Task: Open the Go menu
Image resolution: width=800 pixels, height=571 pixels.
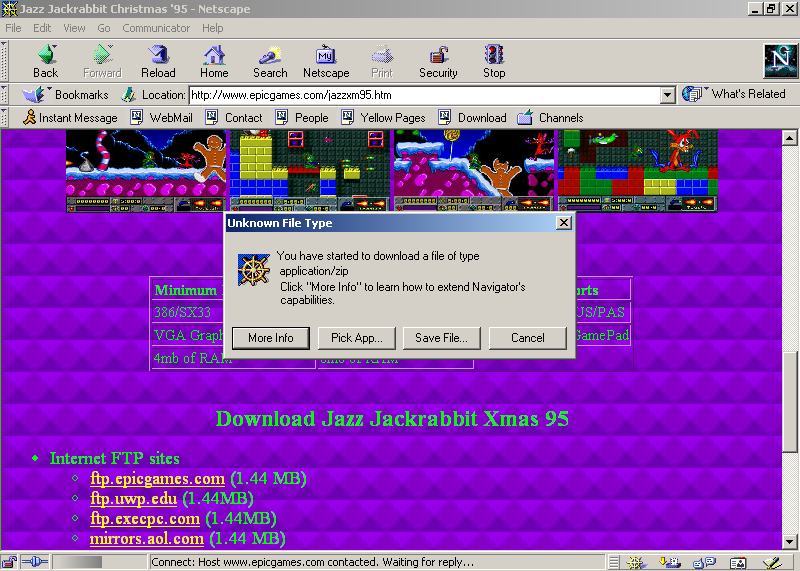Action: coord(104,28)
